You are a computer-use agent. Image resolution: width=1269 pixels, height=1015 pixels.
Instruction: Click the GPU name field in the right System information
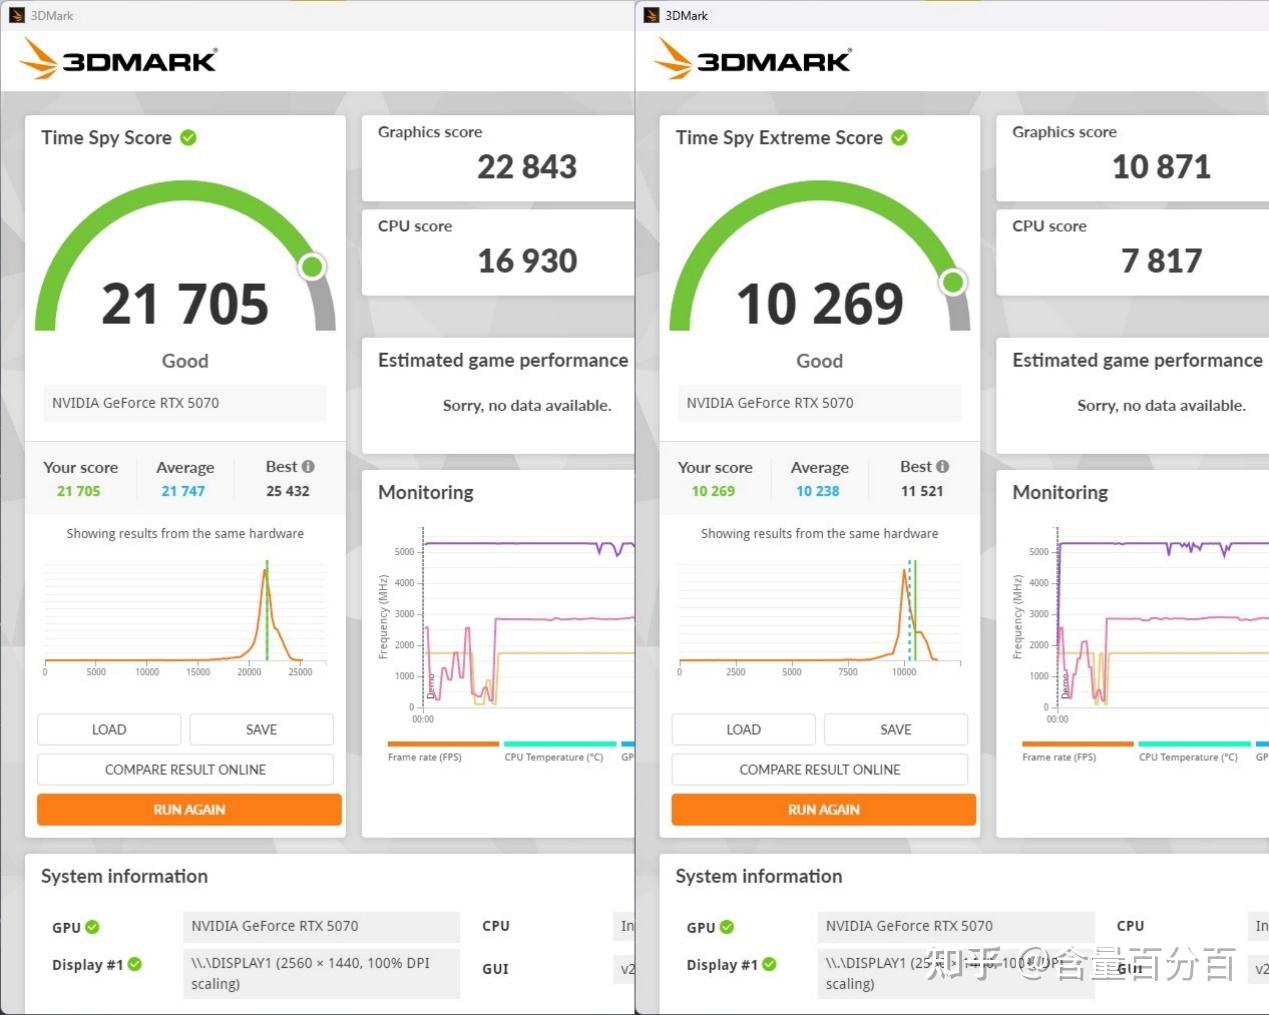955,926
